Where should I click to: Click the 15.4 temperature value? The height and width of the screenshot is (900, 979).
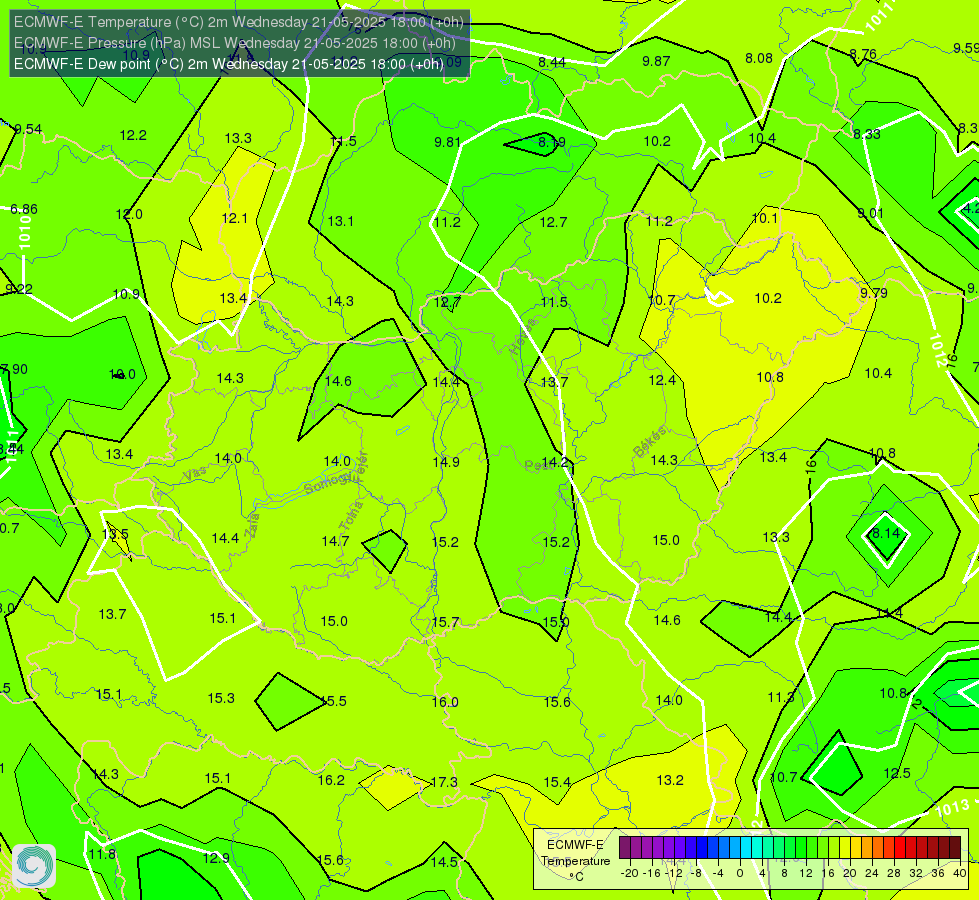pos(557,782)
